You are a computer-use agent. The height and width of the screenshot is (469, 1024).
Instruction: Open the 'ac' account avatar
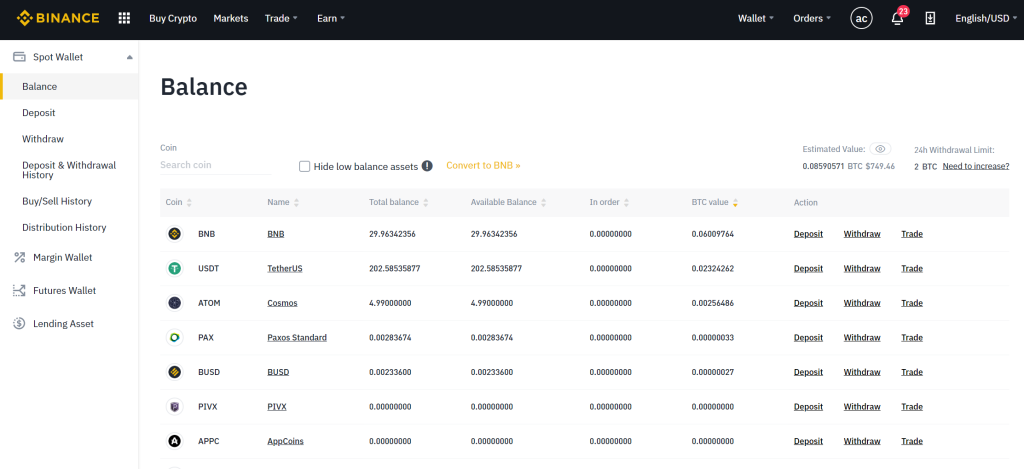(x=861, y=18)
